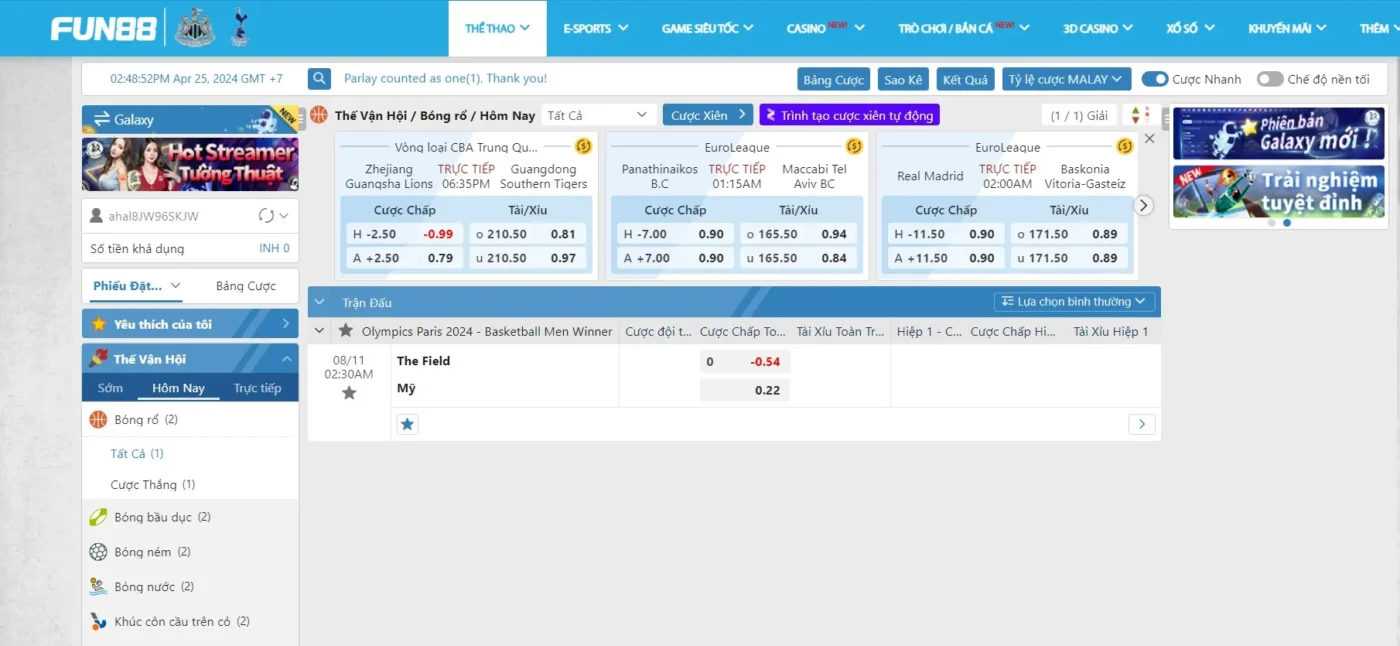This screenshot has width=1400, height=646.
Task: Advance featured matches carousel with right arrow
Action: click(x=1145, y=205)
